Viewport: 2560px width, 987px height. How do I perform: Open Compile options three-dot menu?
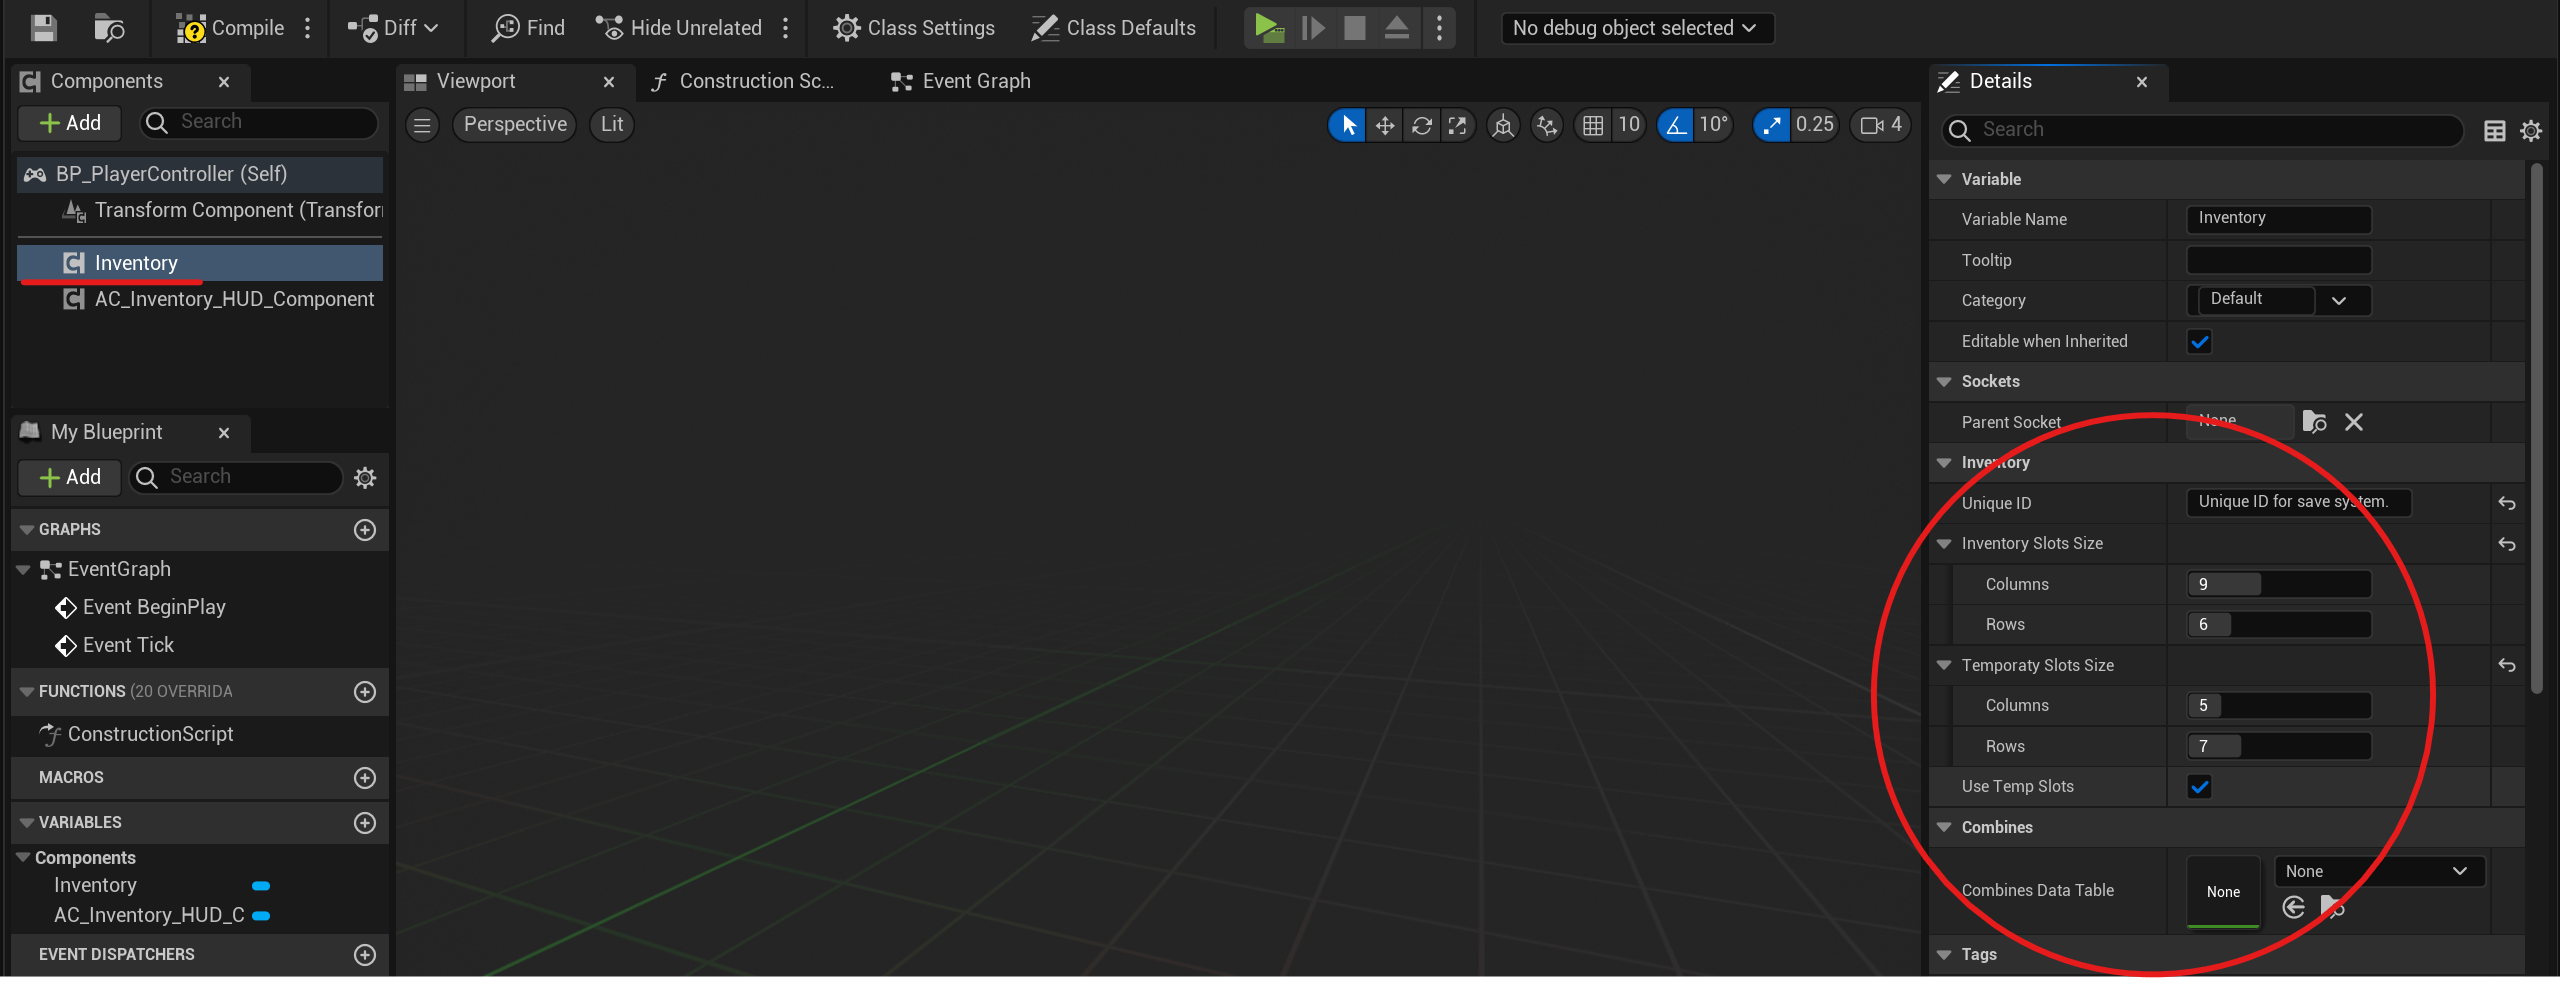click(308, 28)
